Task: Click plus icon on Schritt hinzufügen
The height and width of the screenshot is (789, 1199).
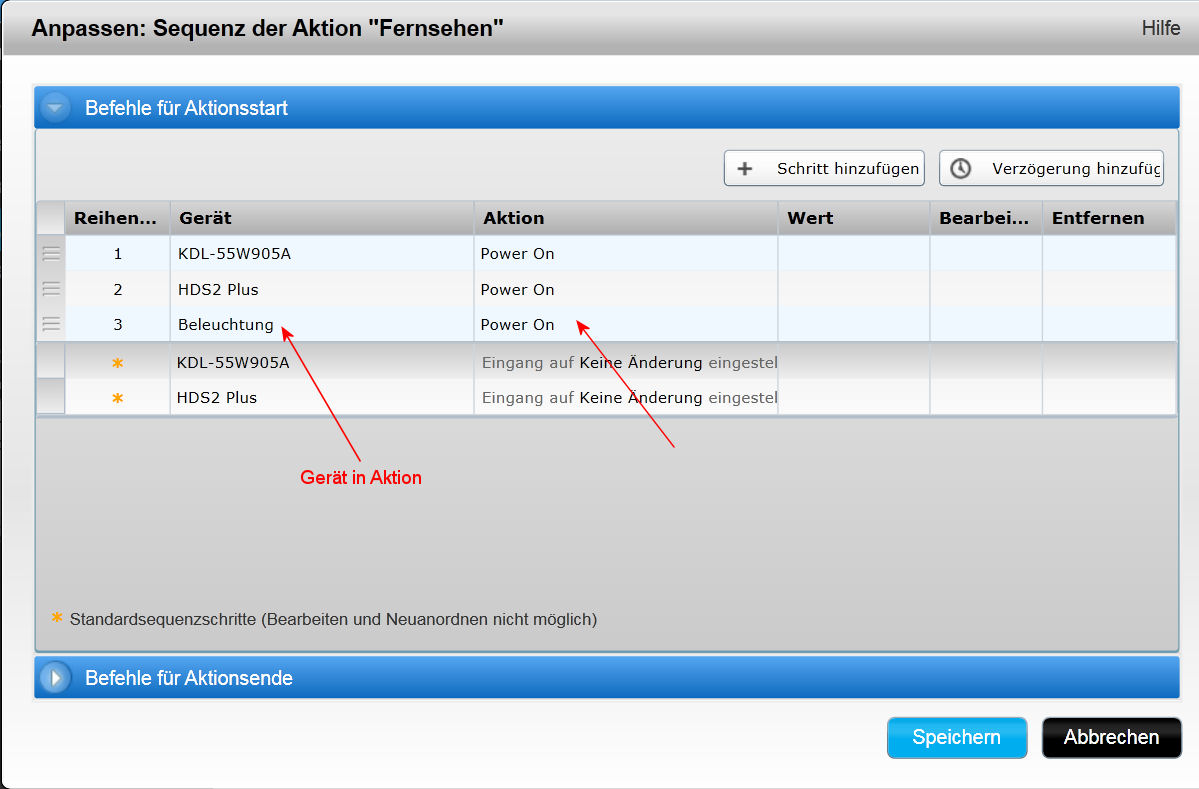Action: click(744, 169)
